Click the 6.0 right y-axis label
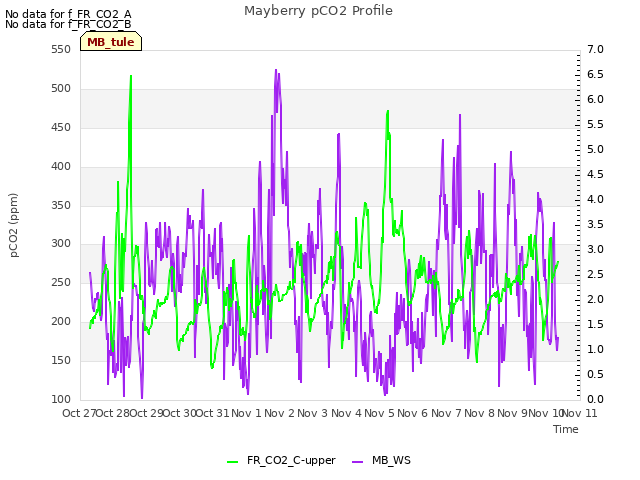This screenshot has width=640, height=480. [595, 100]
